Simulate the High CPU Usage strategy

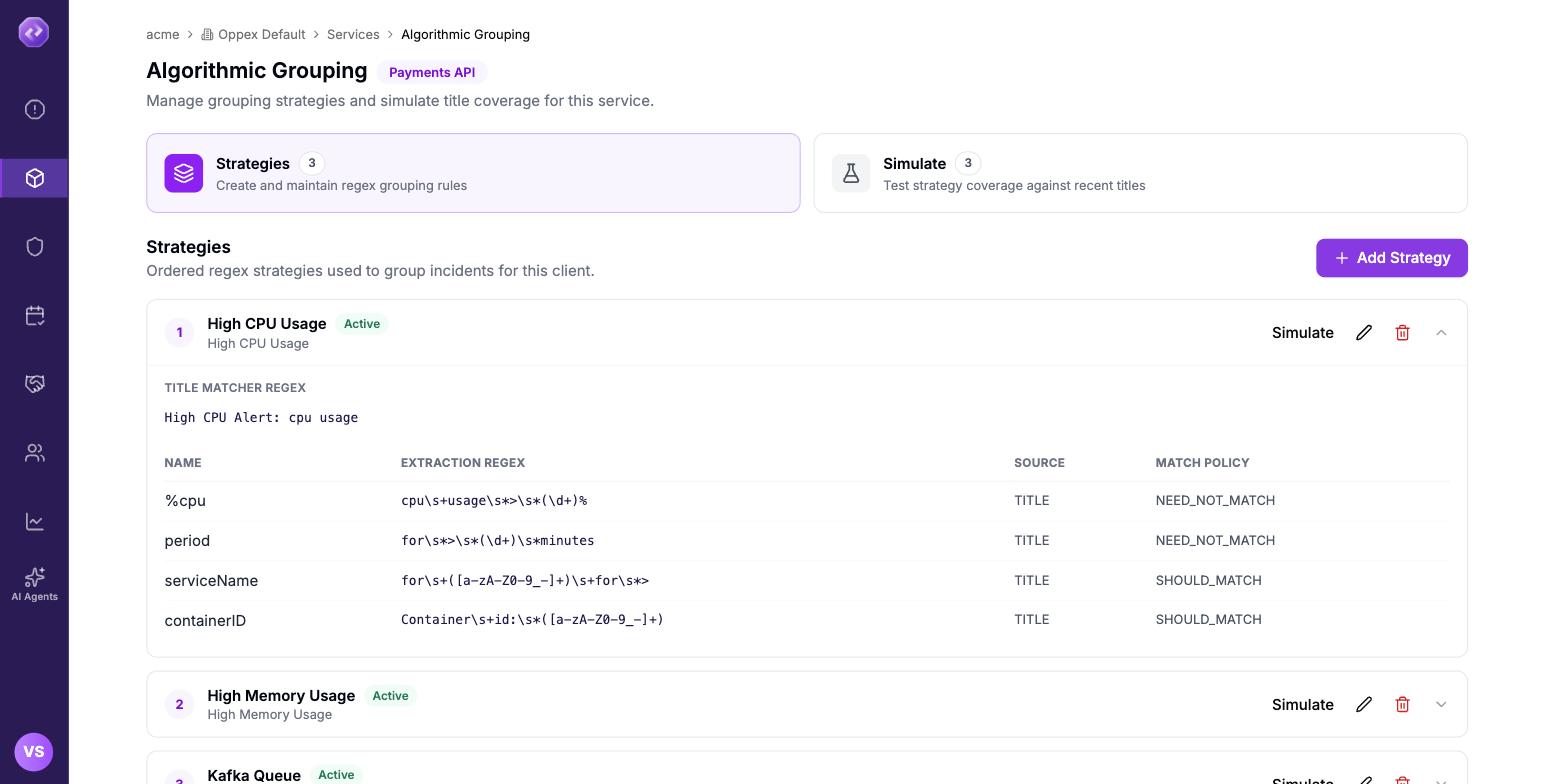tap(1302, 333)
